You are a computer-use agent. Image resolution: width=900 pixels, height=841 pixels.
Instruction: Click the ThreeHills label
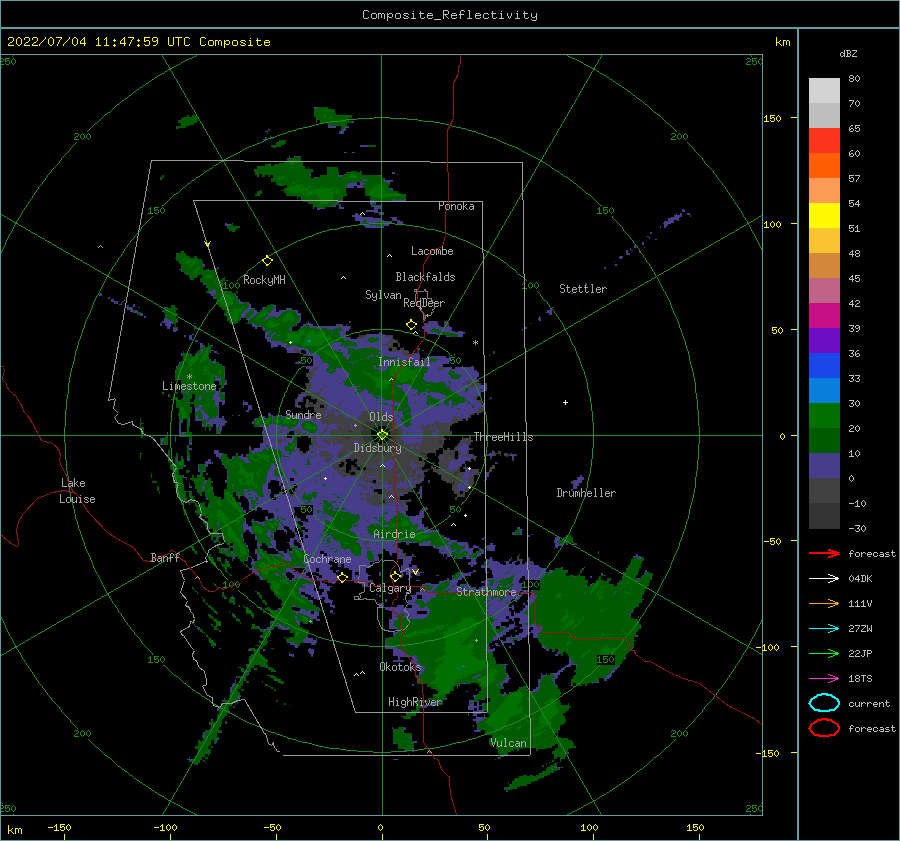pos(503,437)
